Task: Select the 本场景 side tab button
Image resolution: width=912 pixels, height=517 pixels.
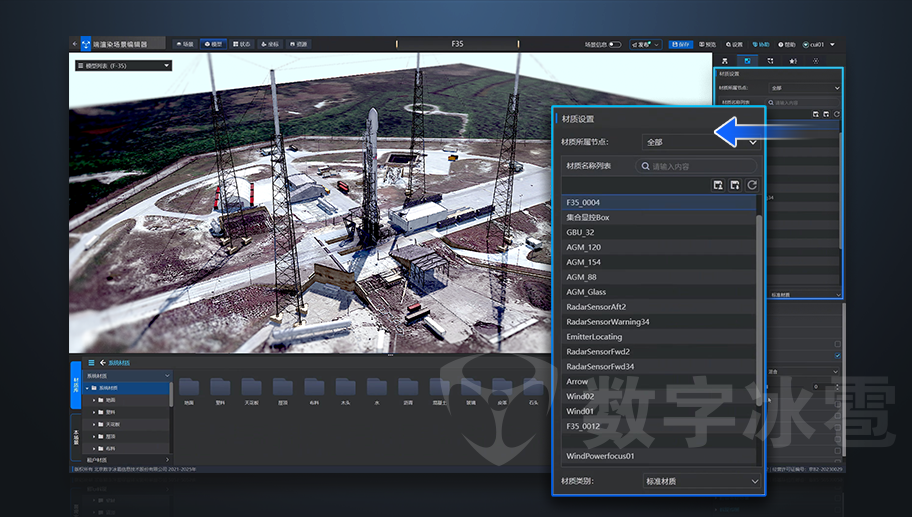Action: click(x=76, y=436)
